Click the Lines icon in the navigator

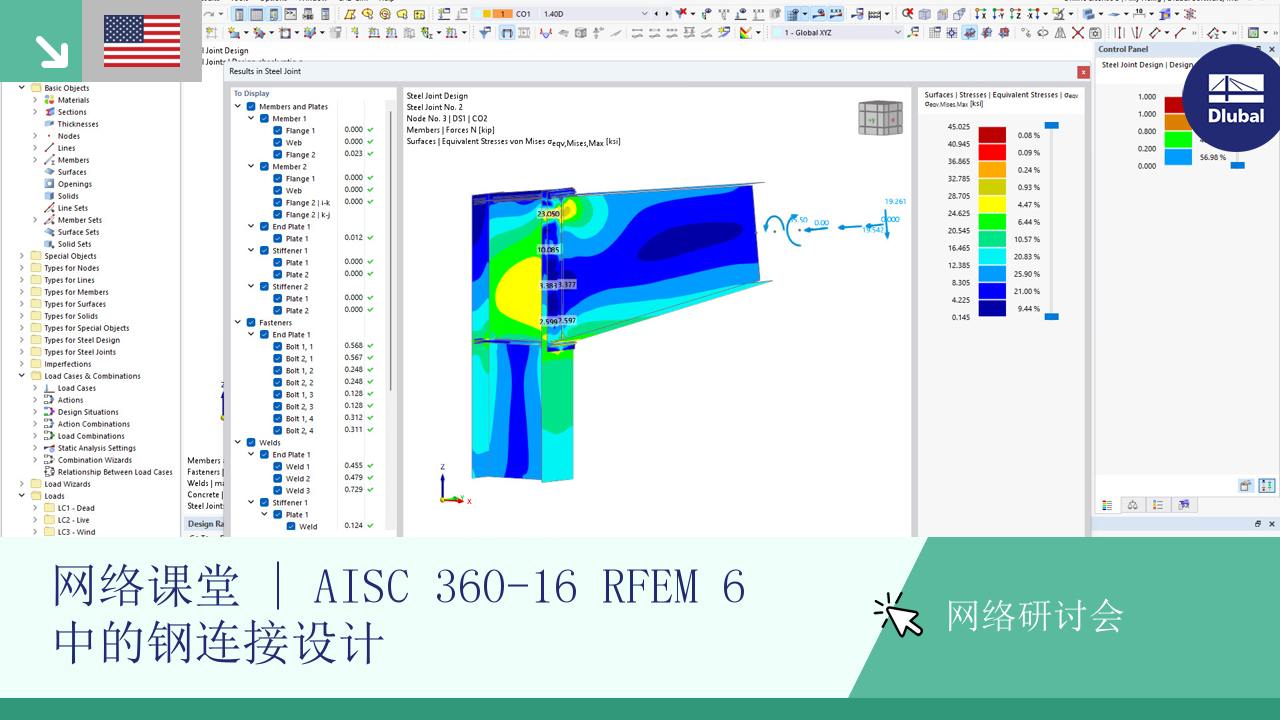[x=49, y=148]
